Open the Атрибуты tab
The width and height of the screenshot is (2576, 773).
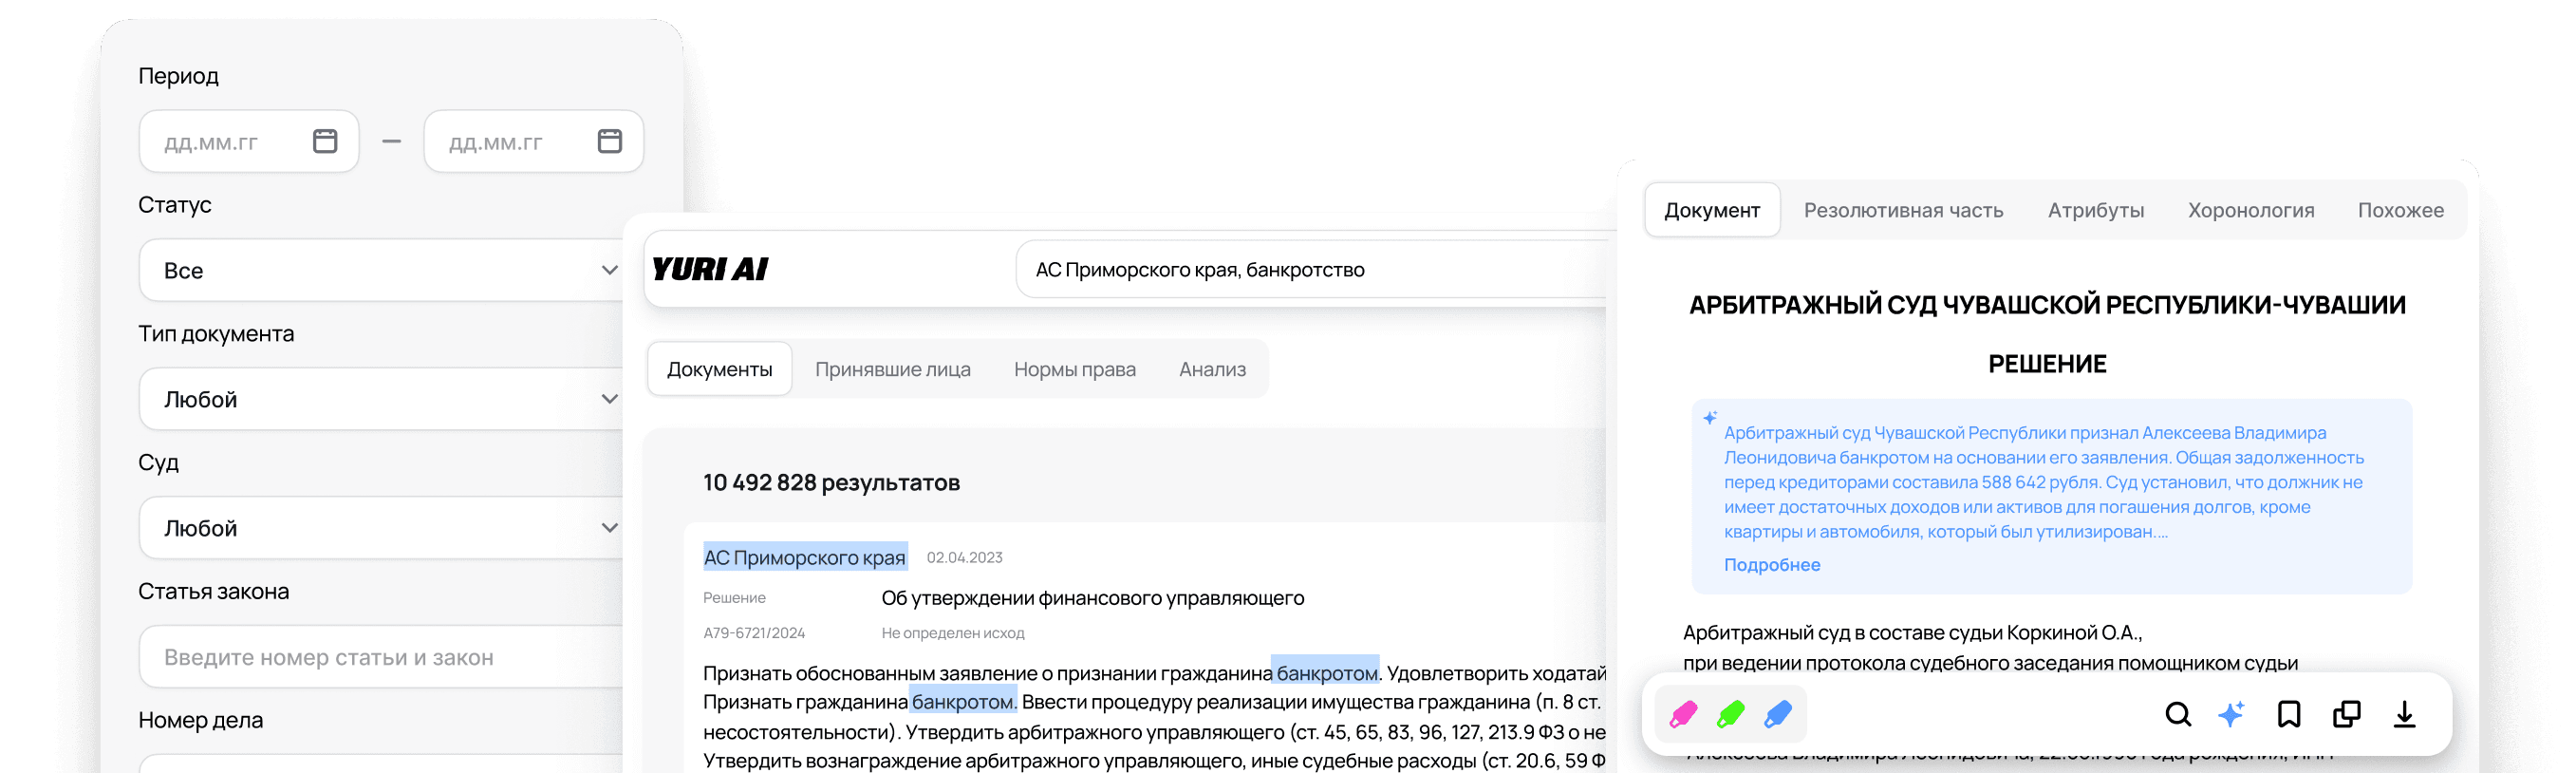pos(2095,210)
